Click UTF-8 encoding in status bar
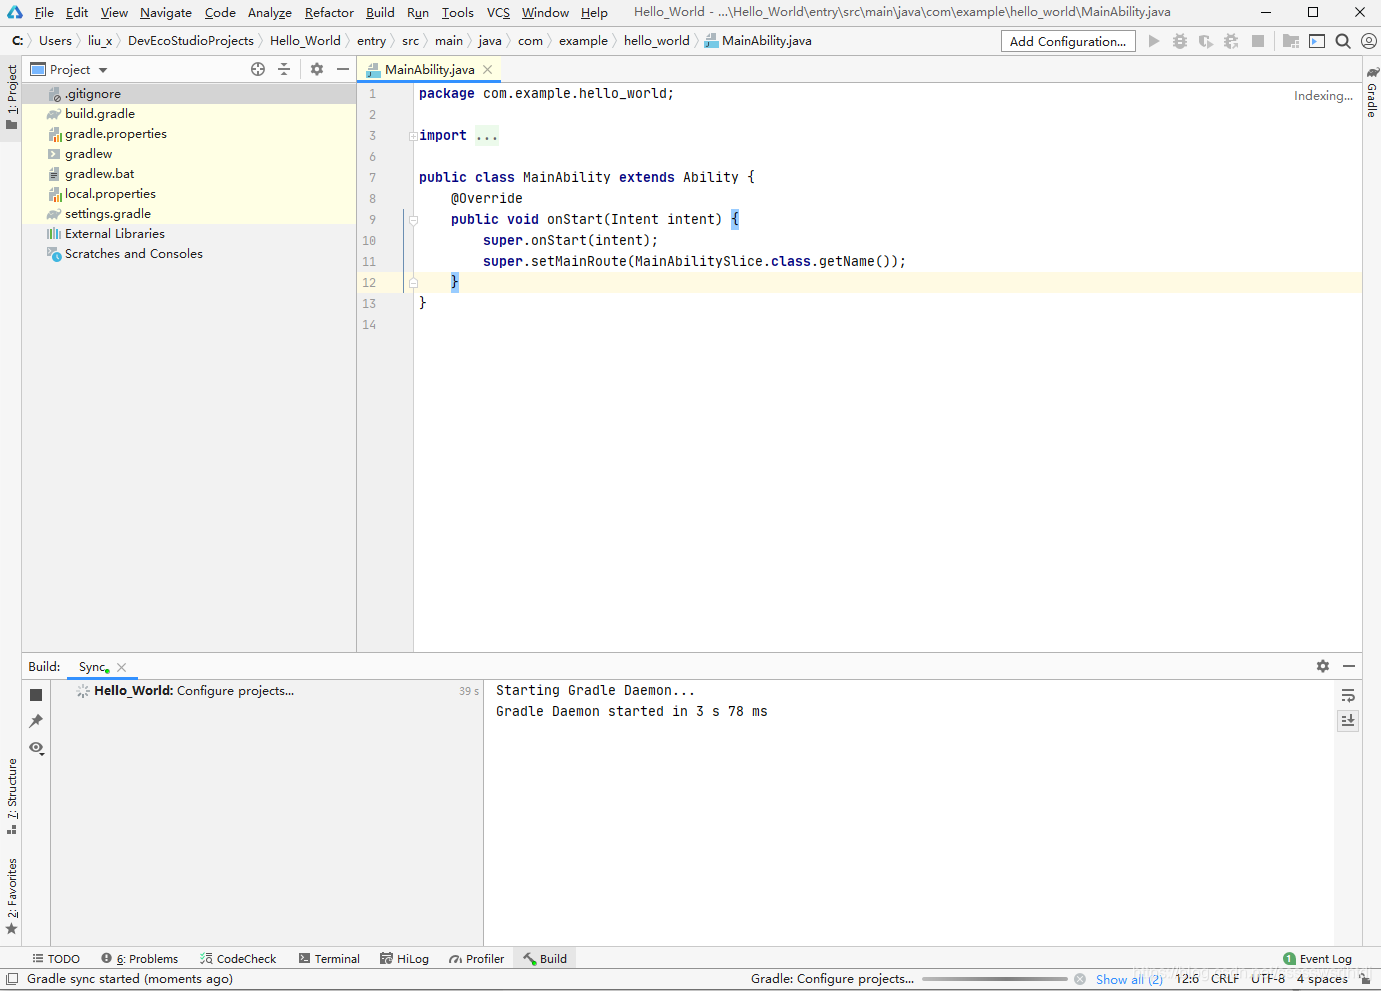 1268,979
